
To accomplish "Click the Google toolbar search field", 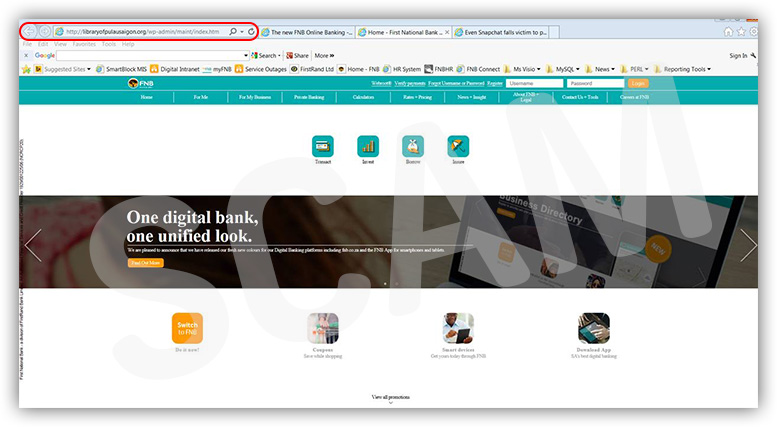I will coord(149,55).
